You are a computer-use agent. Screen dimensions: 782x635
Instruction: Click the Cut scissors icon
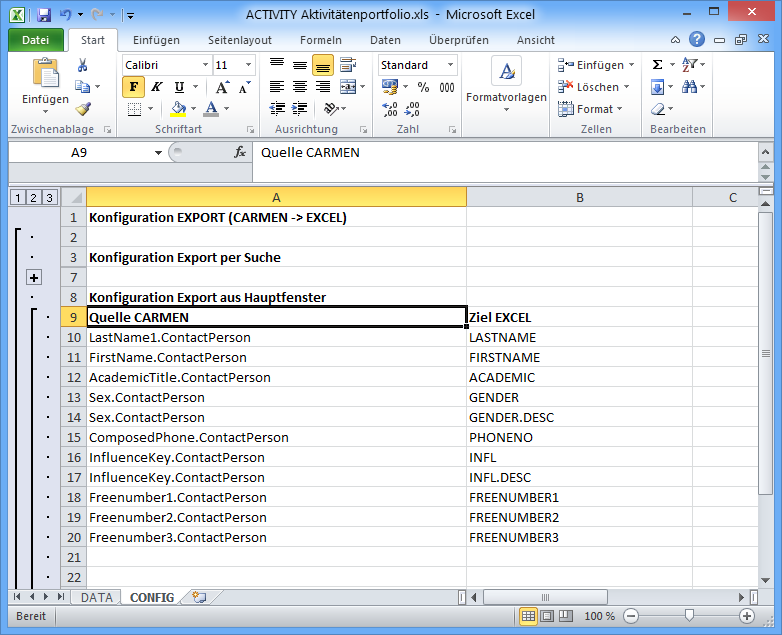coord(82,65)
